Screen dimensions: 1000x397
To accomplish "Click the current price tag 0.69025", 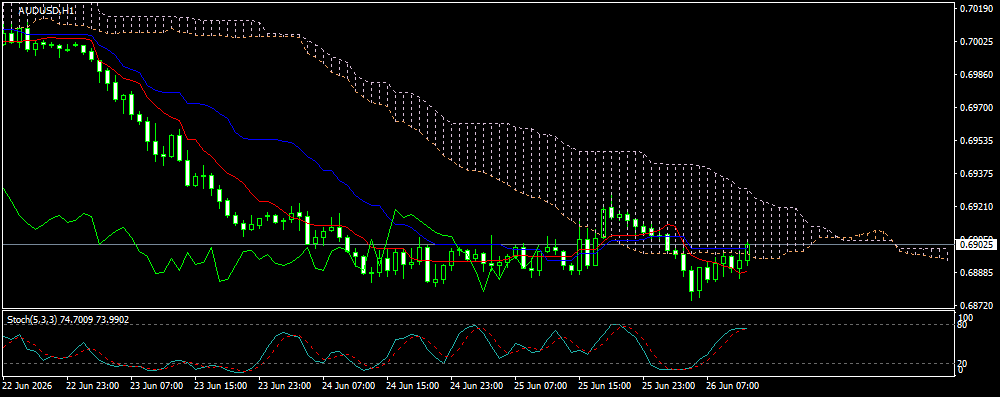I will (x=976, y=244).
